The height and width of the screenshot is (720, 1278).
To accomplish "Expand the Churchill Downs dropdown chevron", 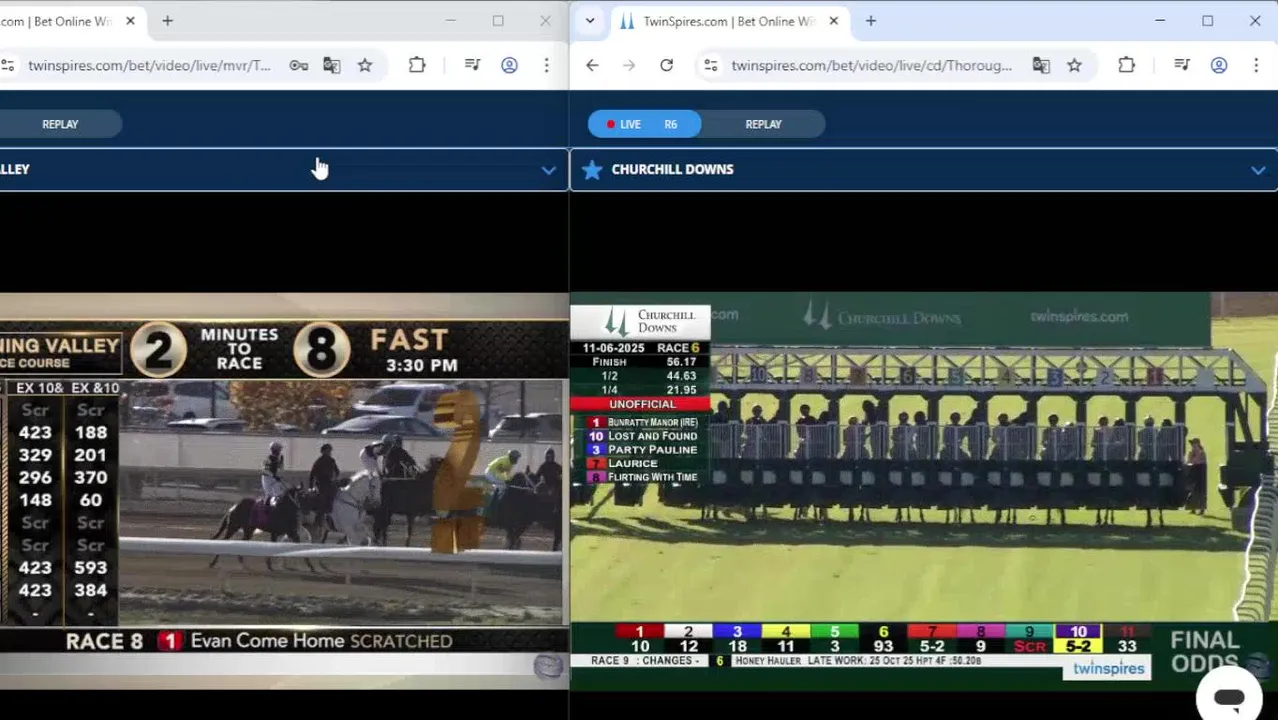I will [1258, 170].
